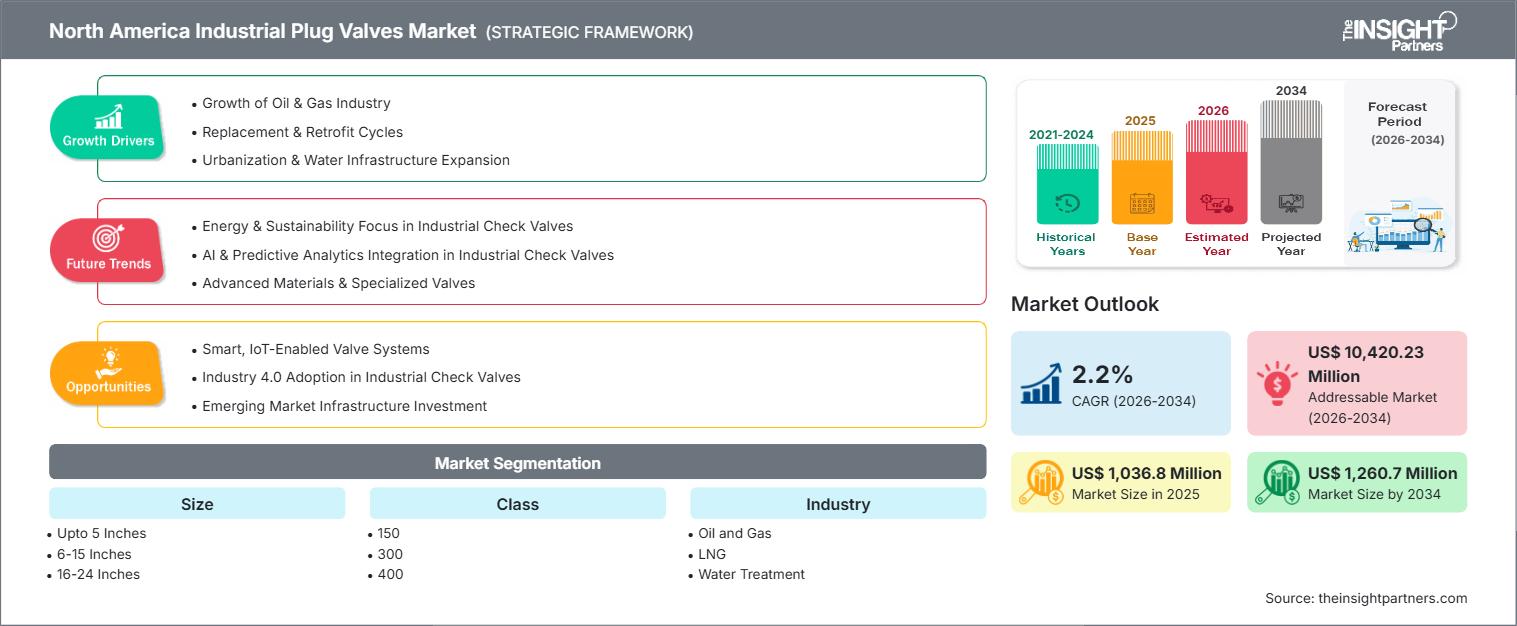Select the Future Trends label

pos(108,264)
